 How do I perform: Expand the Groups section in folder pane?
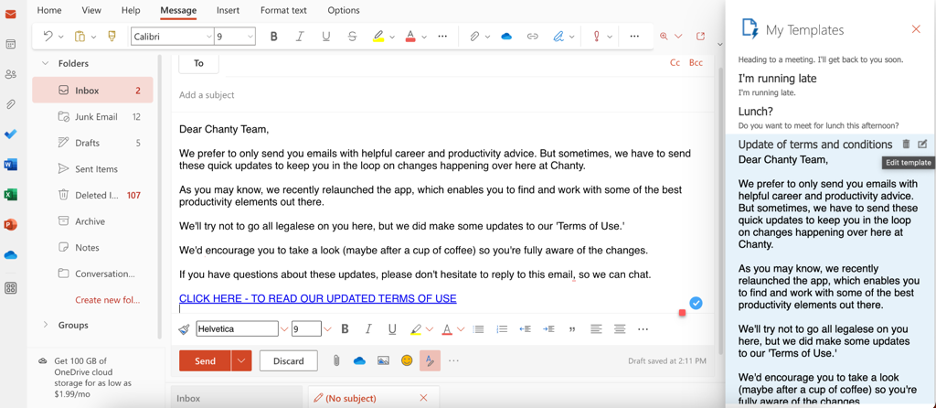coord(45,324)
